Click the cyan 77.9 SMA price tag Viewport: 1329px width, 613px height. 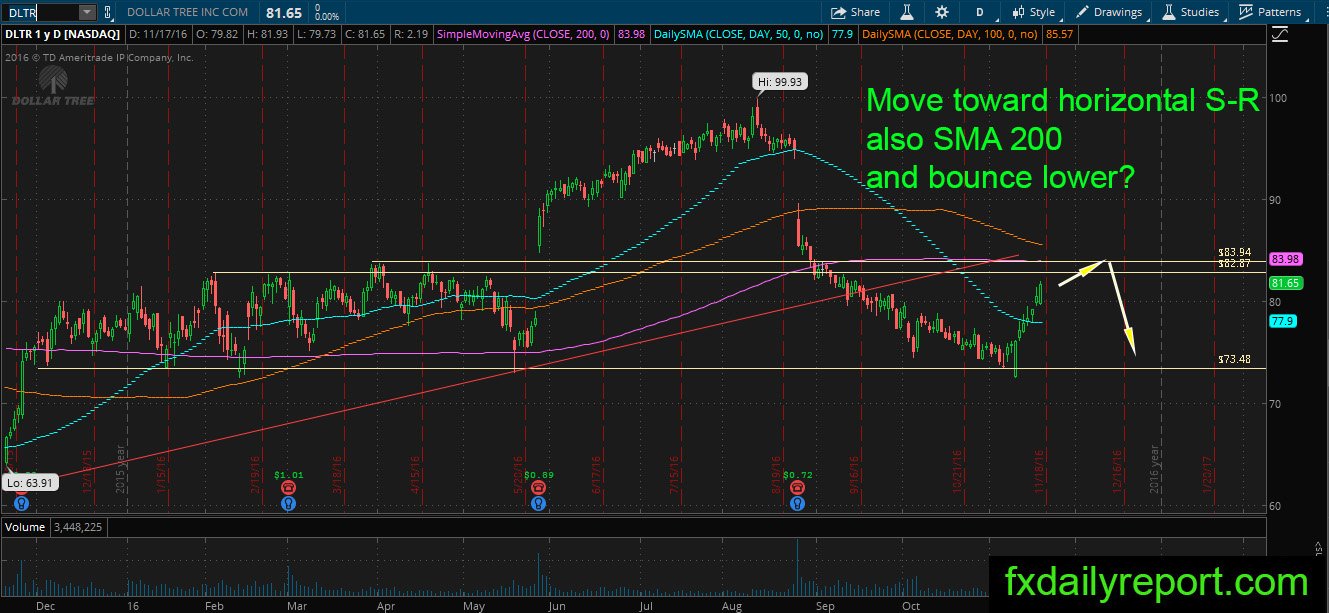coord(1281,321)
